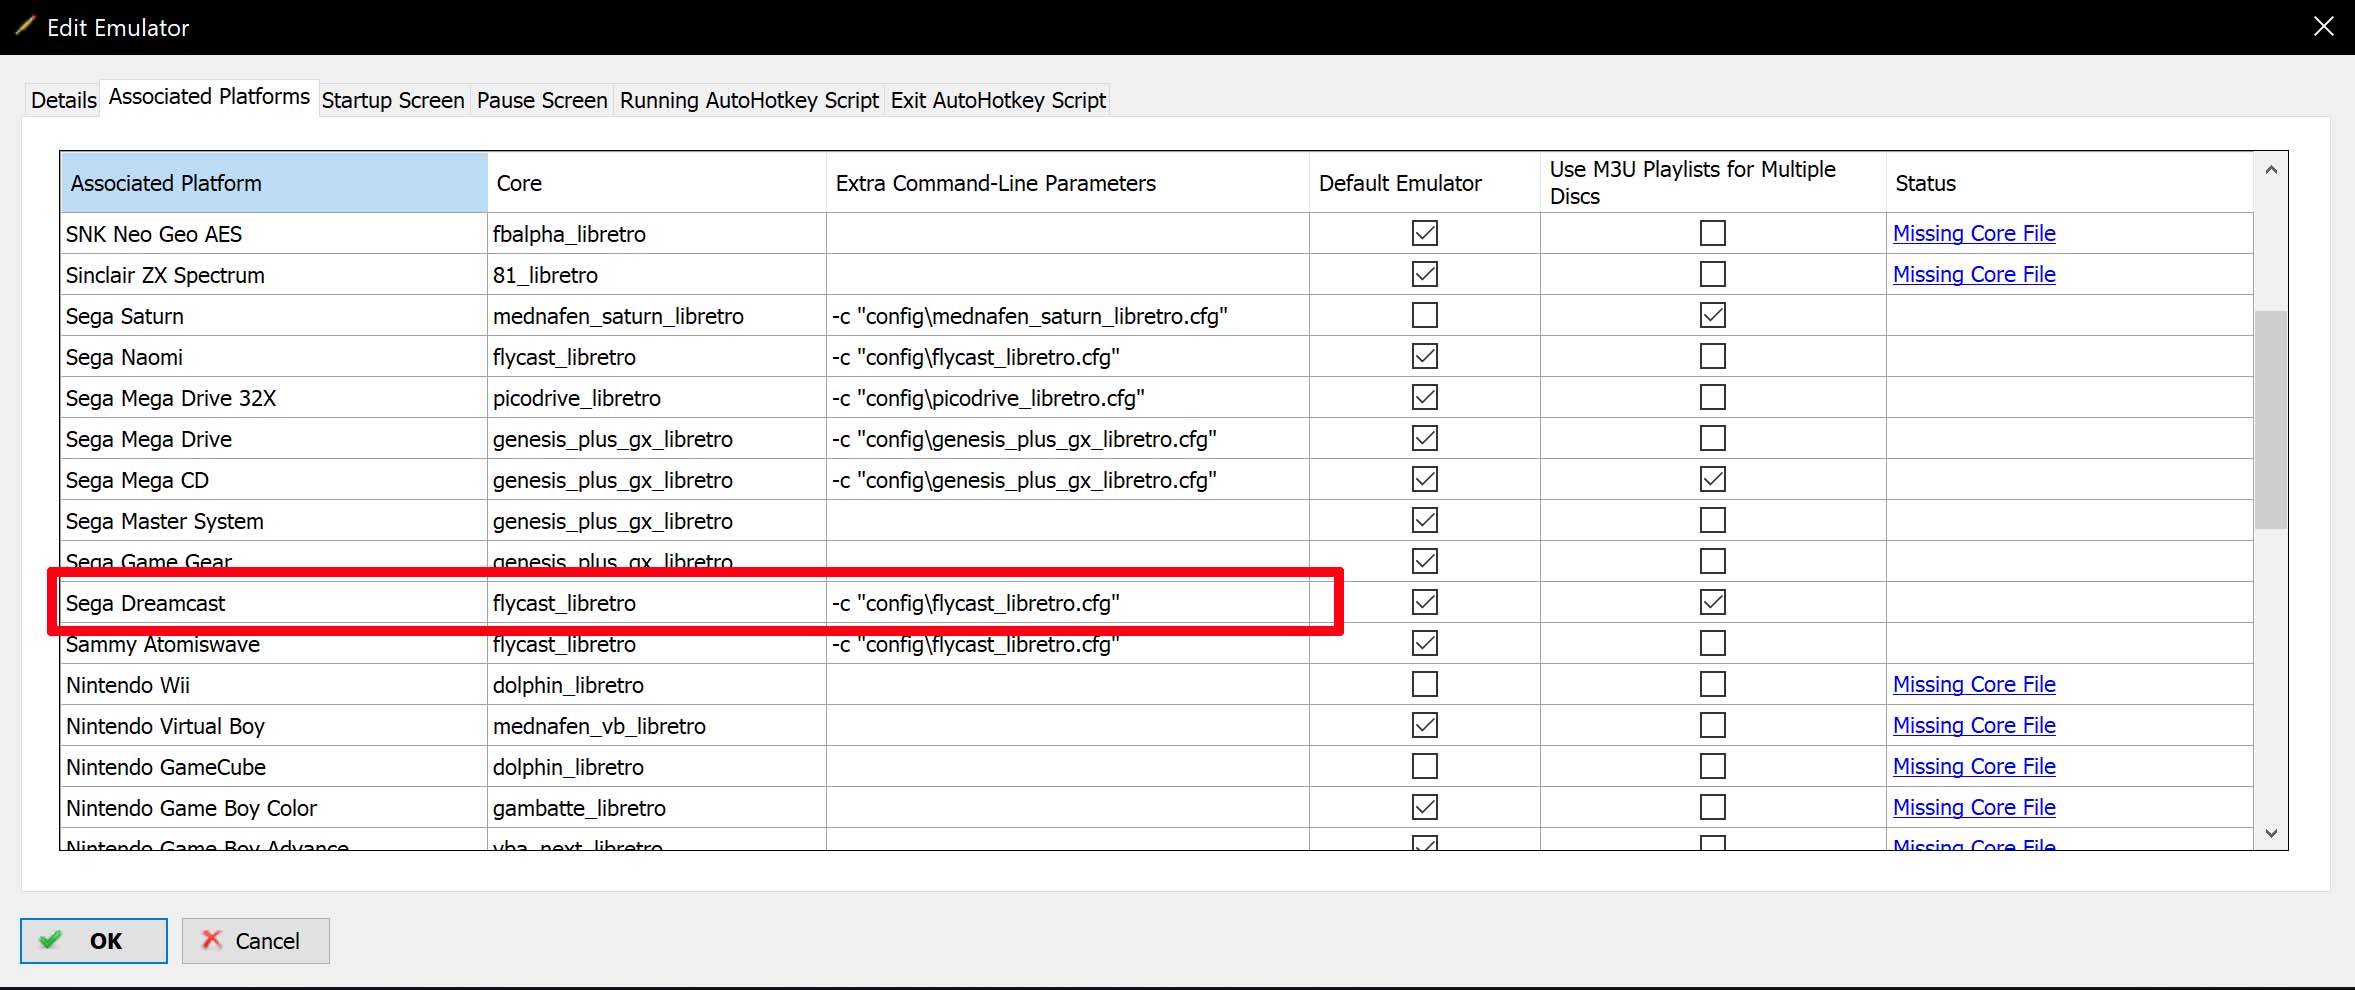Toggle Default Emulator checkbox for Sega Saturn
The height and width of the screenshot is (990, 2355).
click(x=1425, y=315)
